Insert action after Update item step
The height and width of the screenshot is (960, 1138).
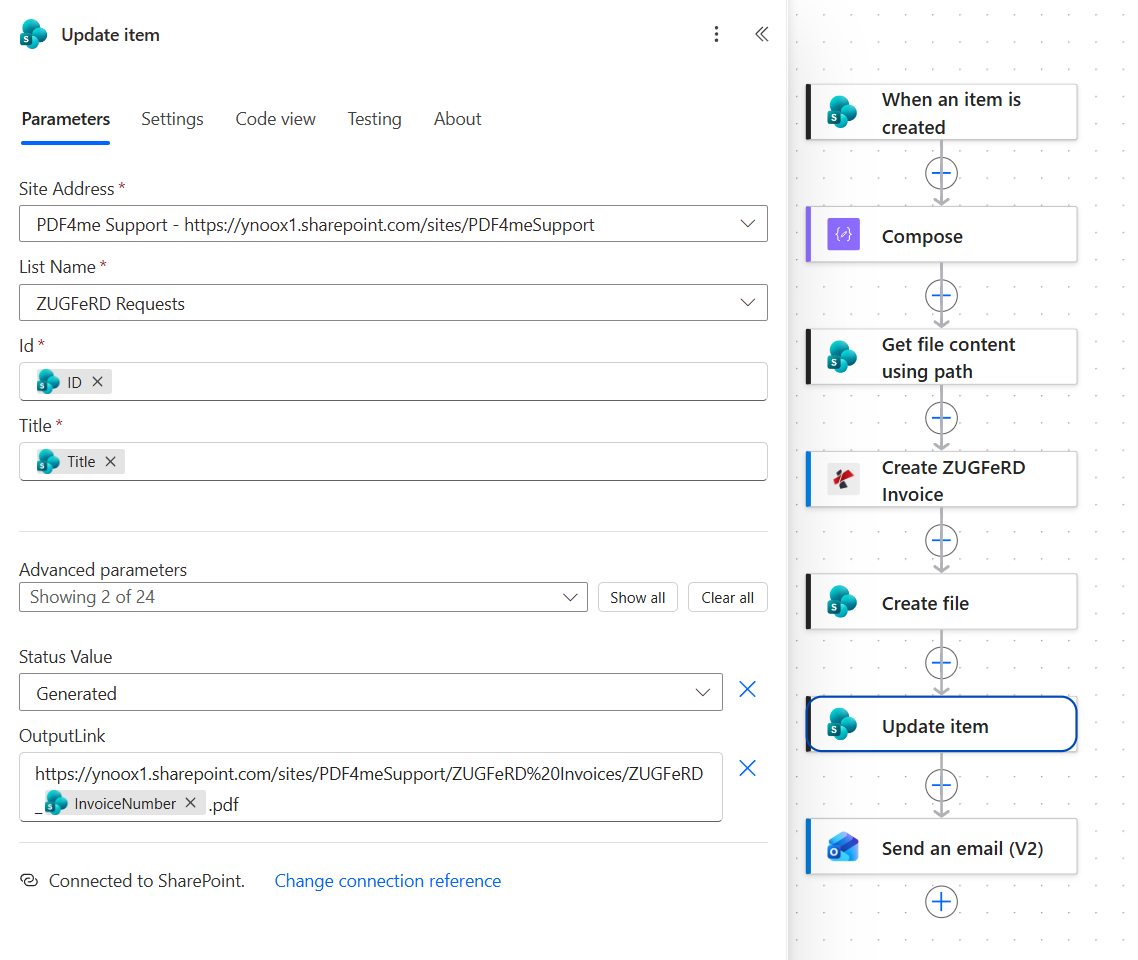click(x=941, y=786)
